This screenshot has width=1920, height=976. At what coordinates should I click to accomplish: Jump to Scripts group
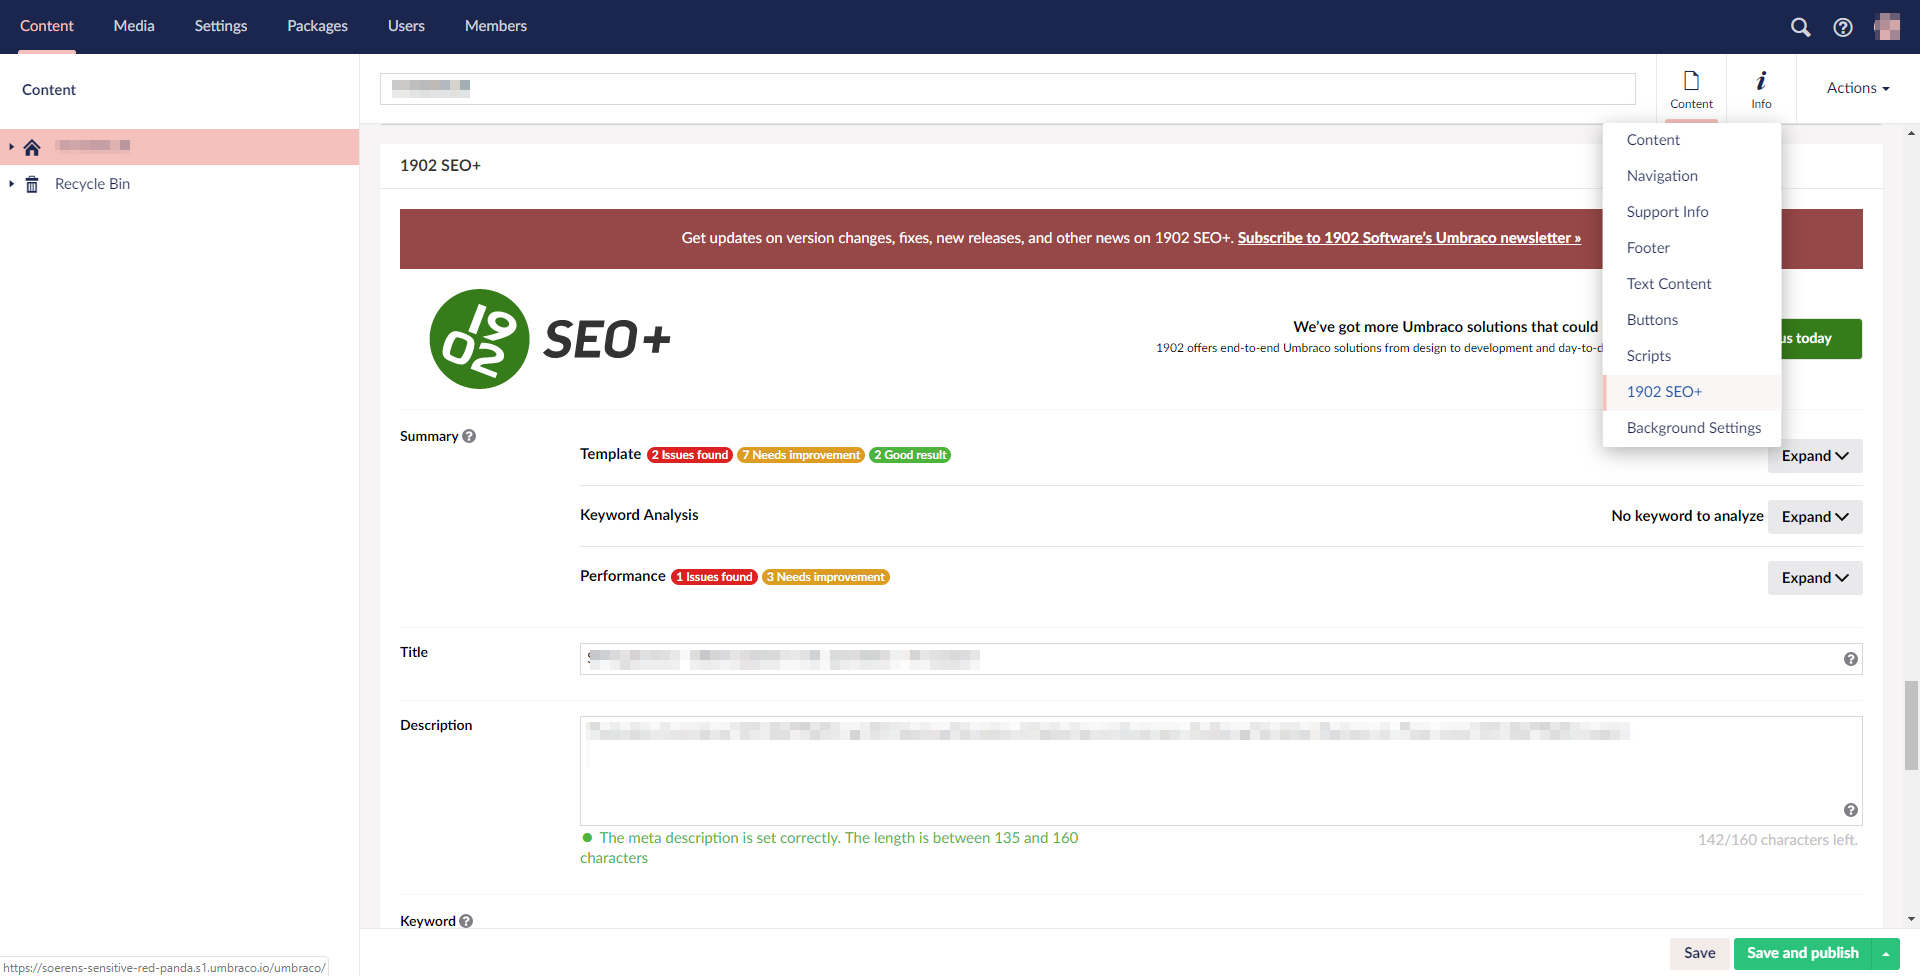(x=1692, y=356)
